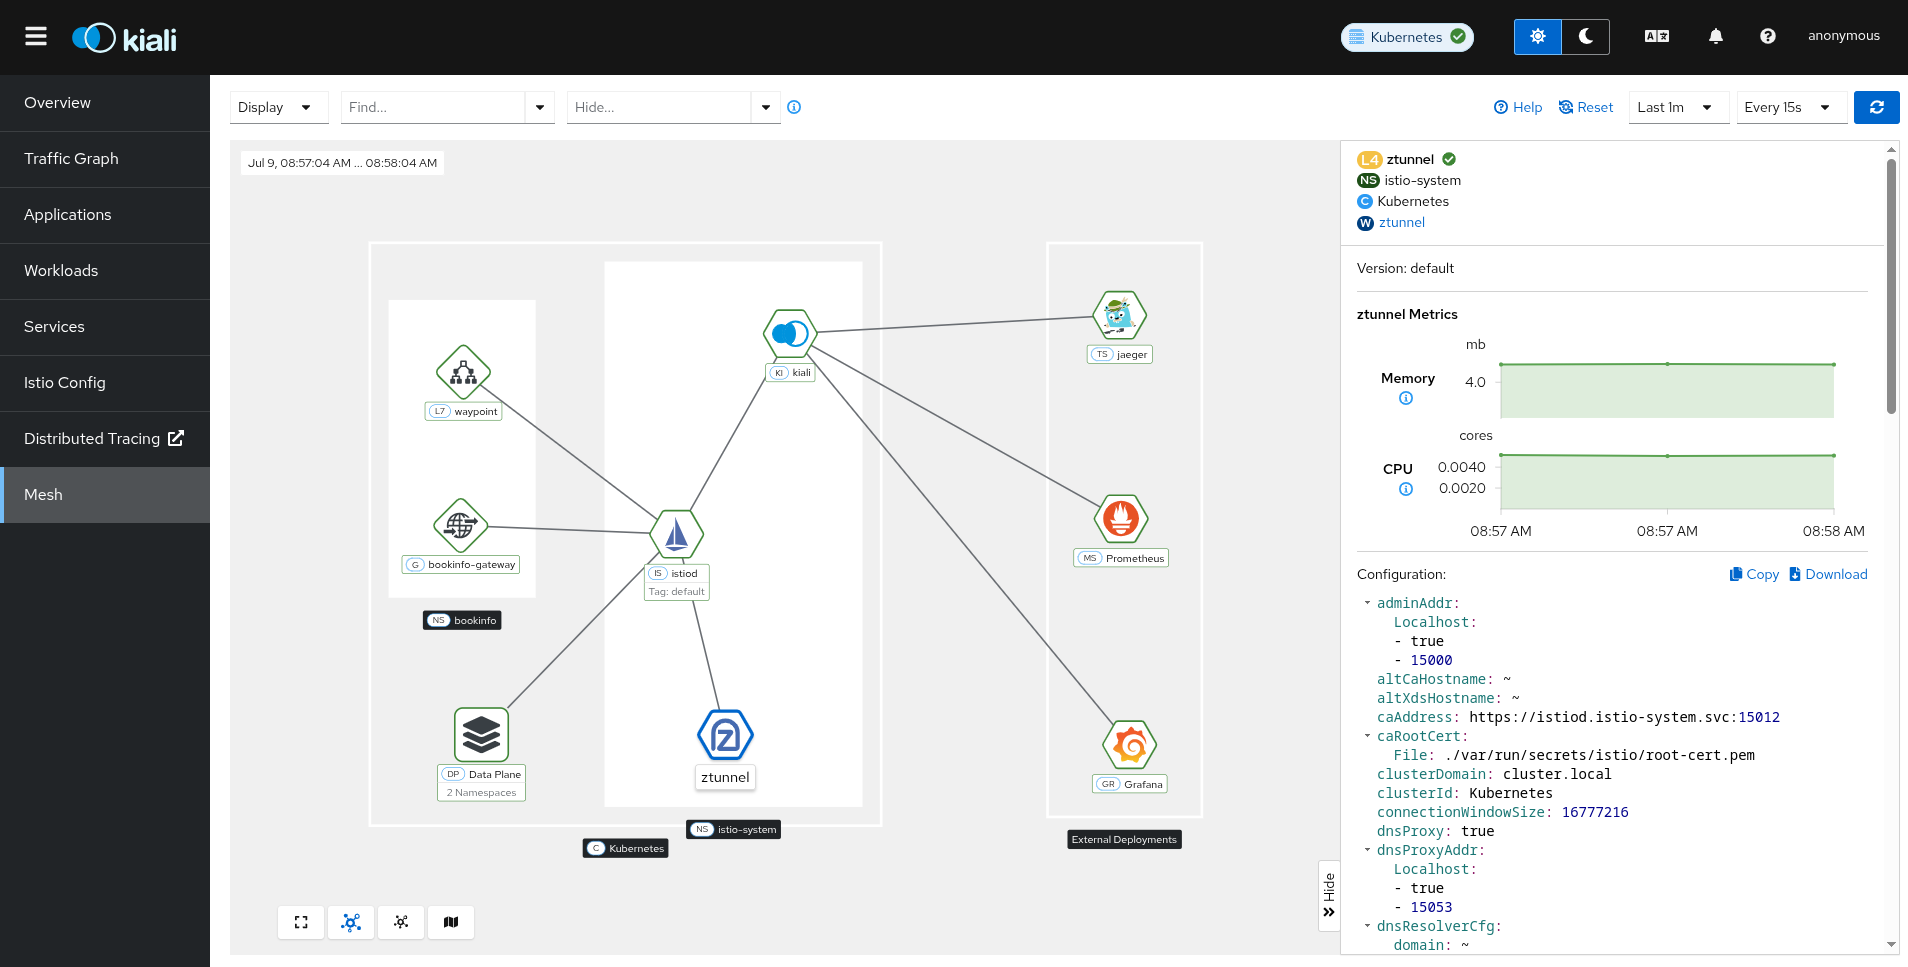Click the fit-to-screen graph button
Viewport: 1908px width, 967px height.
[x=301, y=922]
